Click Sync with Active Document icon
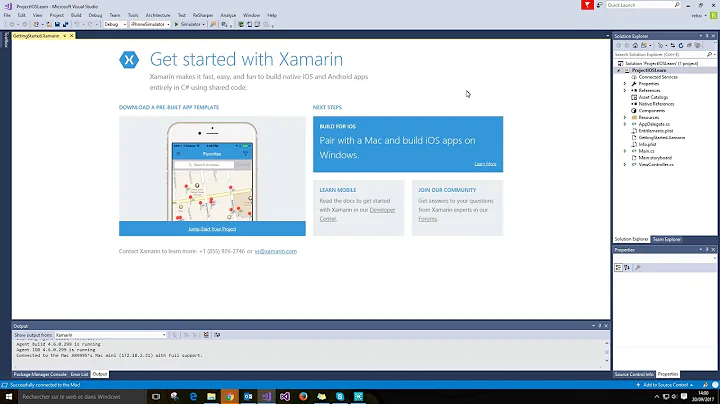This screenshot has width=720, height=404. pos(673,45)
